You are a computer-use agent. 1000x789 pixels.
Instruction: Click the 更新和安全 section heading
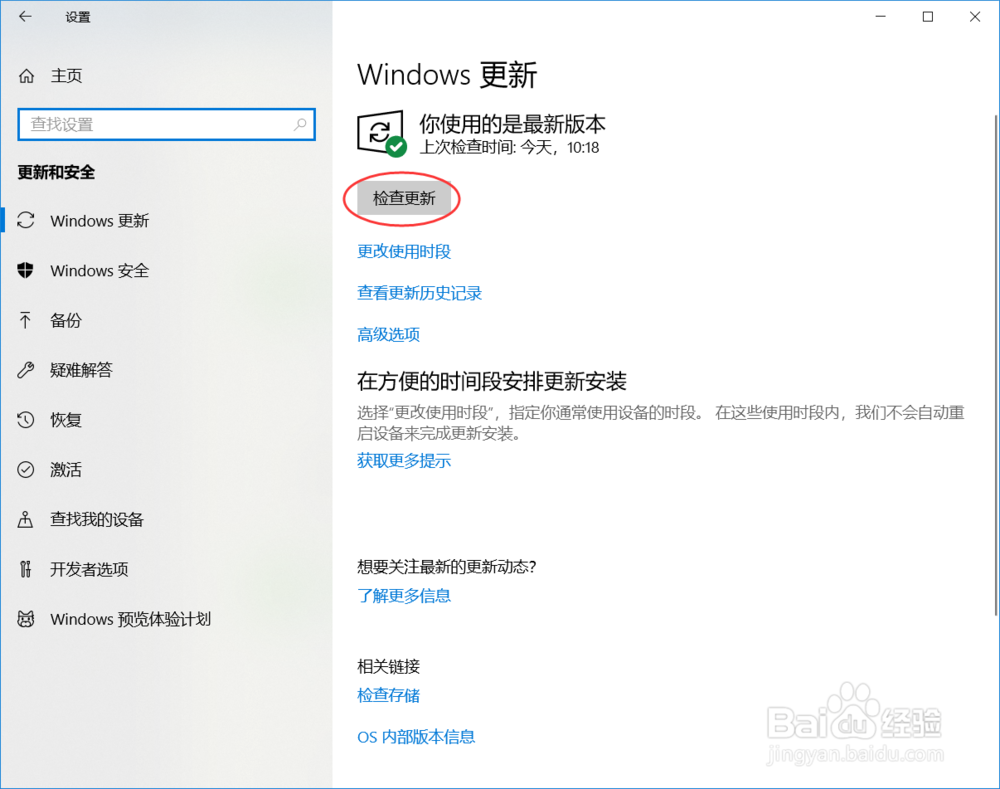[x=56, y=172]
